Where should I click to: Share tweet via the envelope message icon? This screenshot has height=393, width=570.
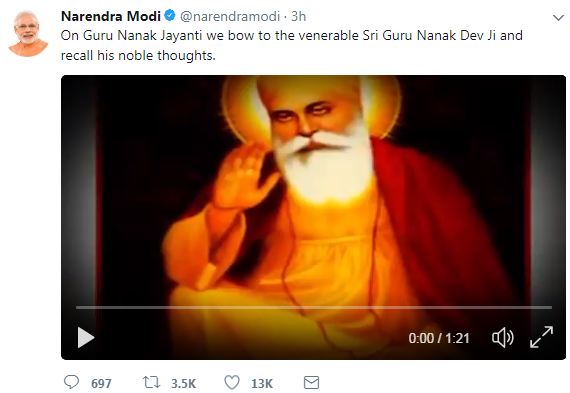tap(312, 382)
